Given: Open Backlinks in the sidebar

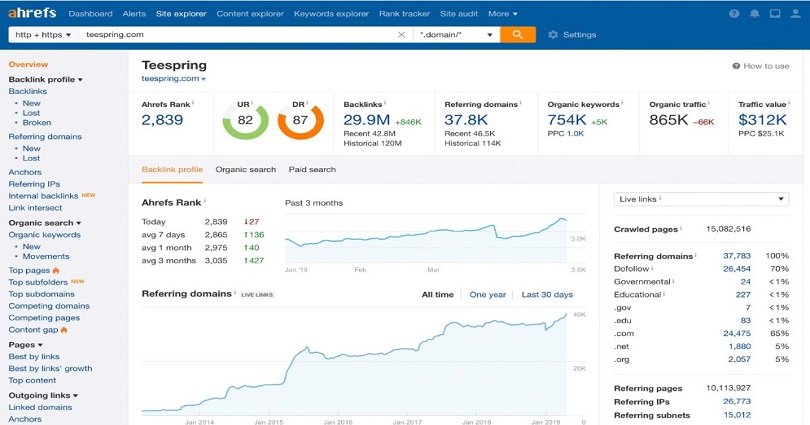Looking at the screenshot, I should point(28,91).
